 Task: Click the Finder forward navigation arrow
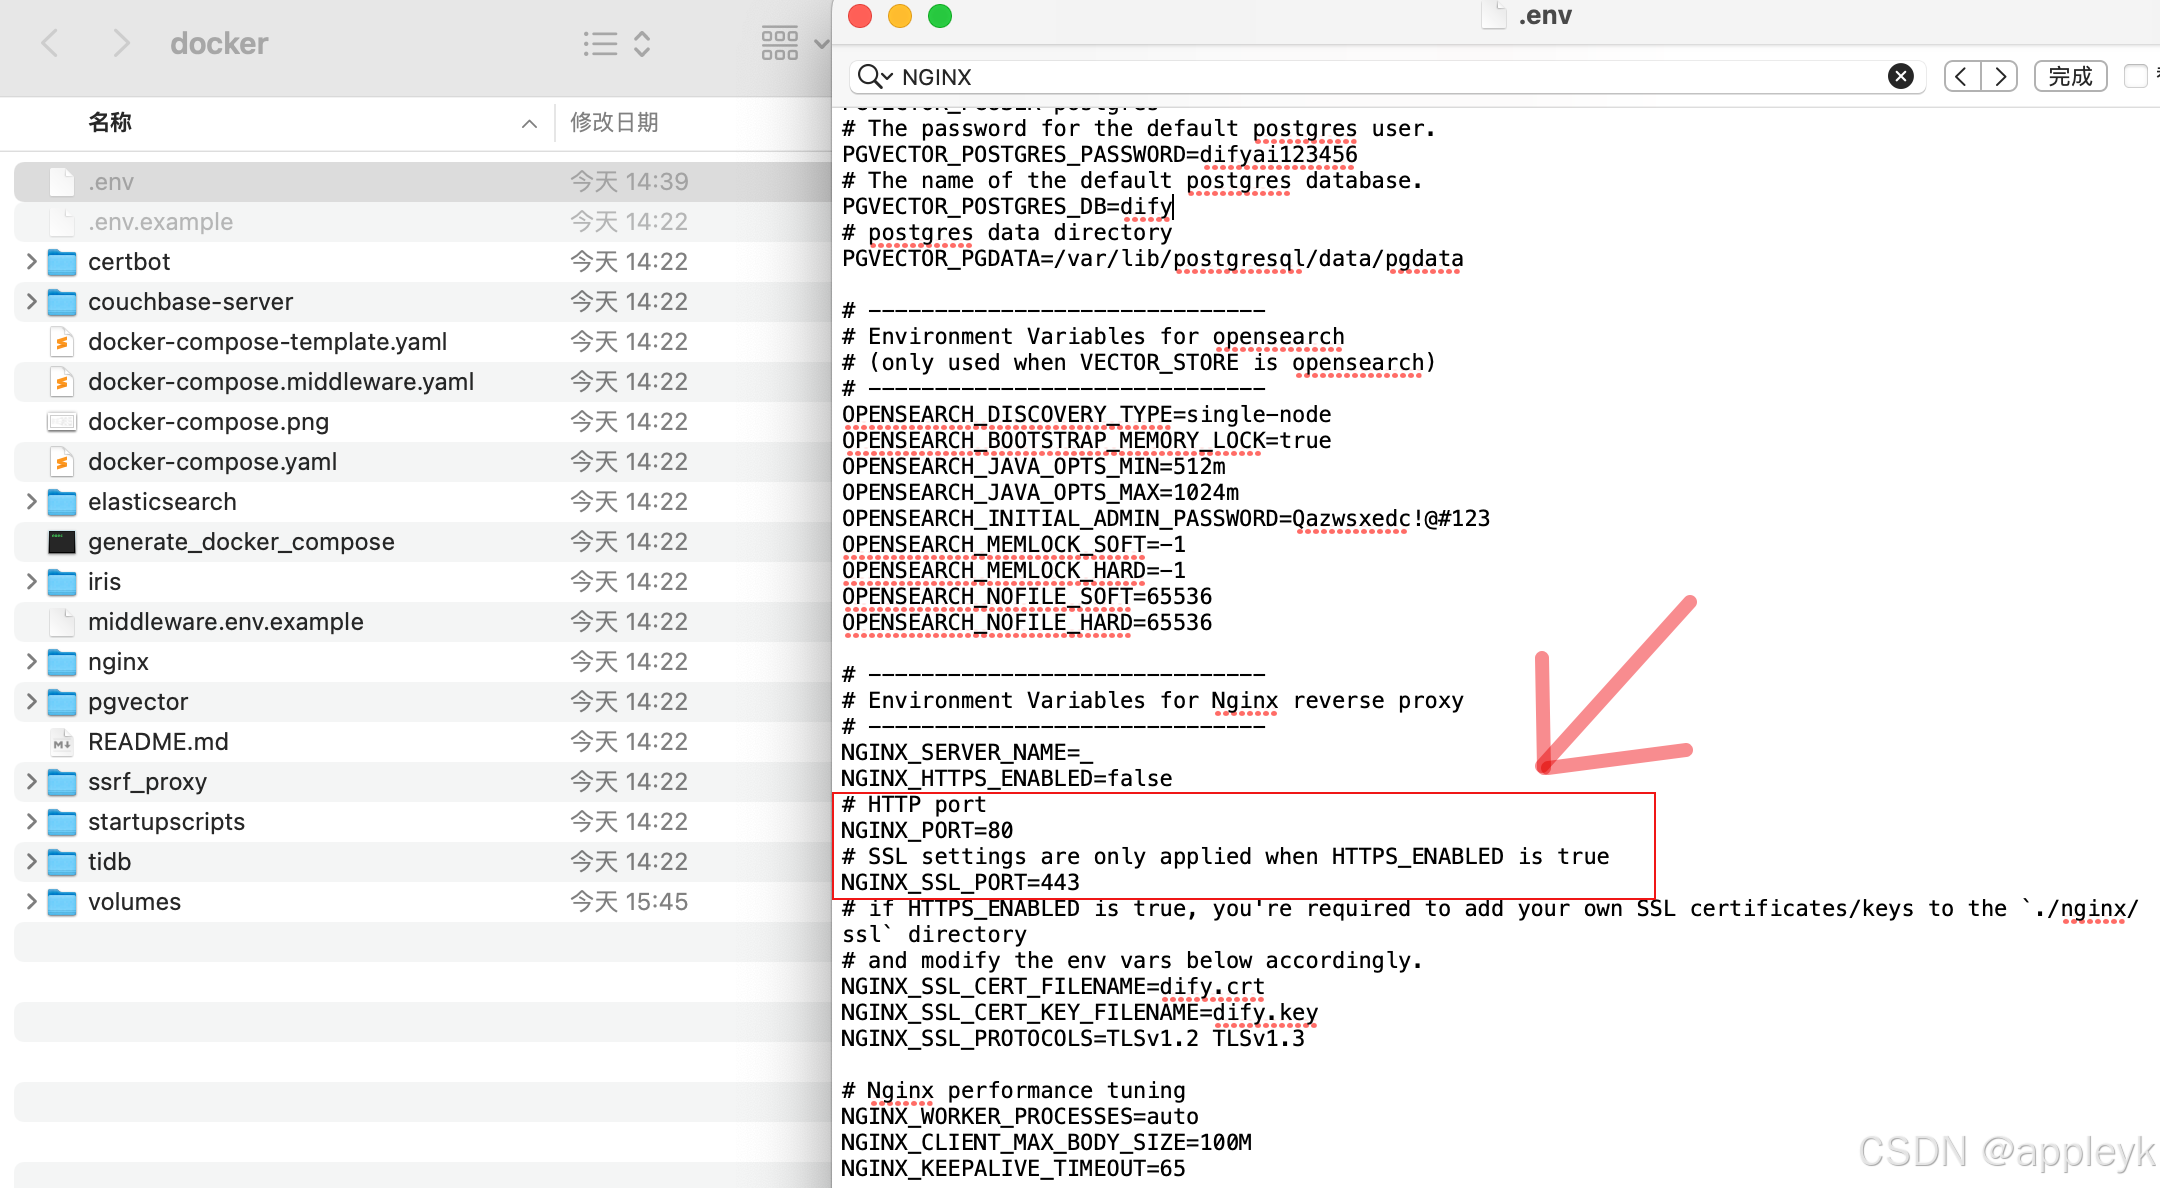click(121, 43)
